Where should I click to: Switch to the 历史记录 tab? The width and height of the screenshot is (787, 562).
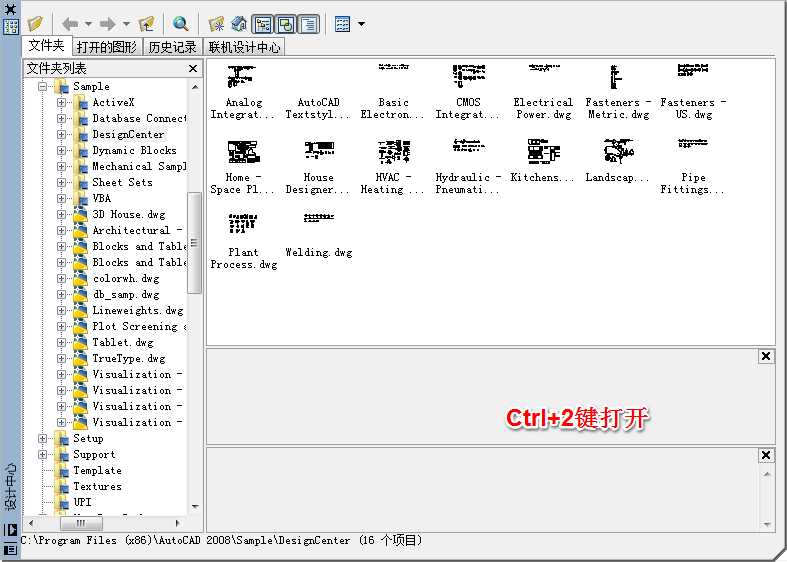click(172, 47)
